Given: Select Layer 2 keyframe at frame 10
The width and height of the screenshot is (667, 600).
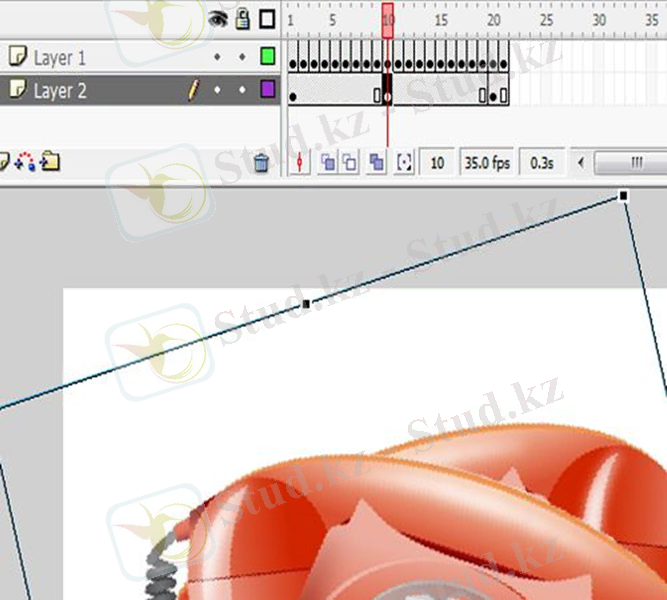Looking at the screenshot, I should [x=387, y=90].
